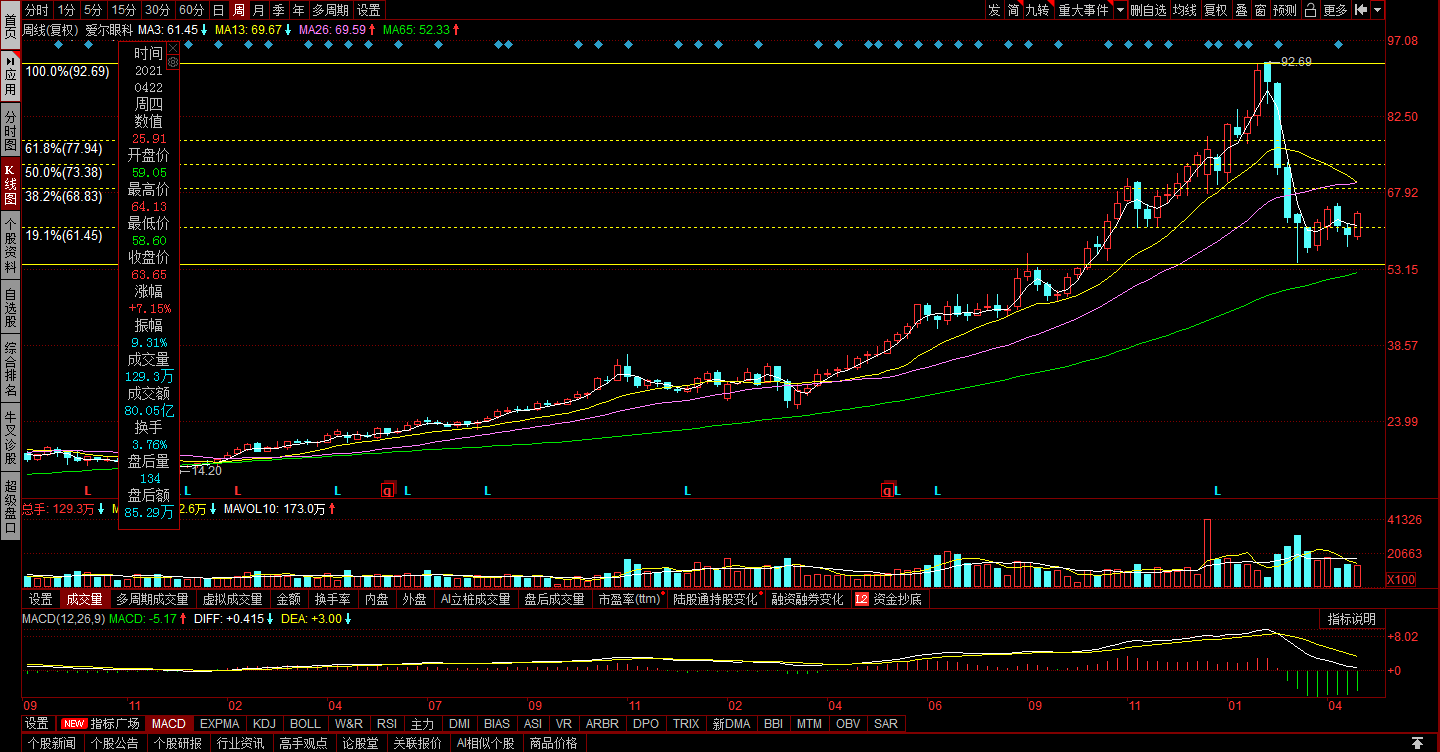Open 分时图 sidebar tab
This screenshot has width=1440, height=752.
click(x=10, y=130)
